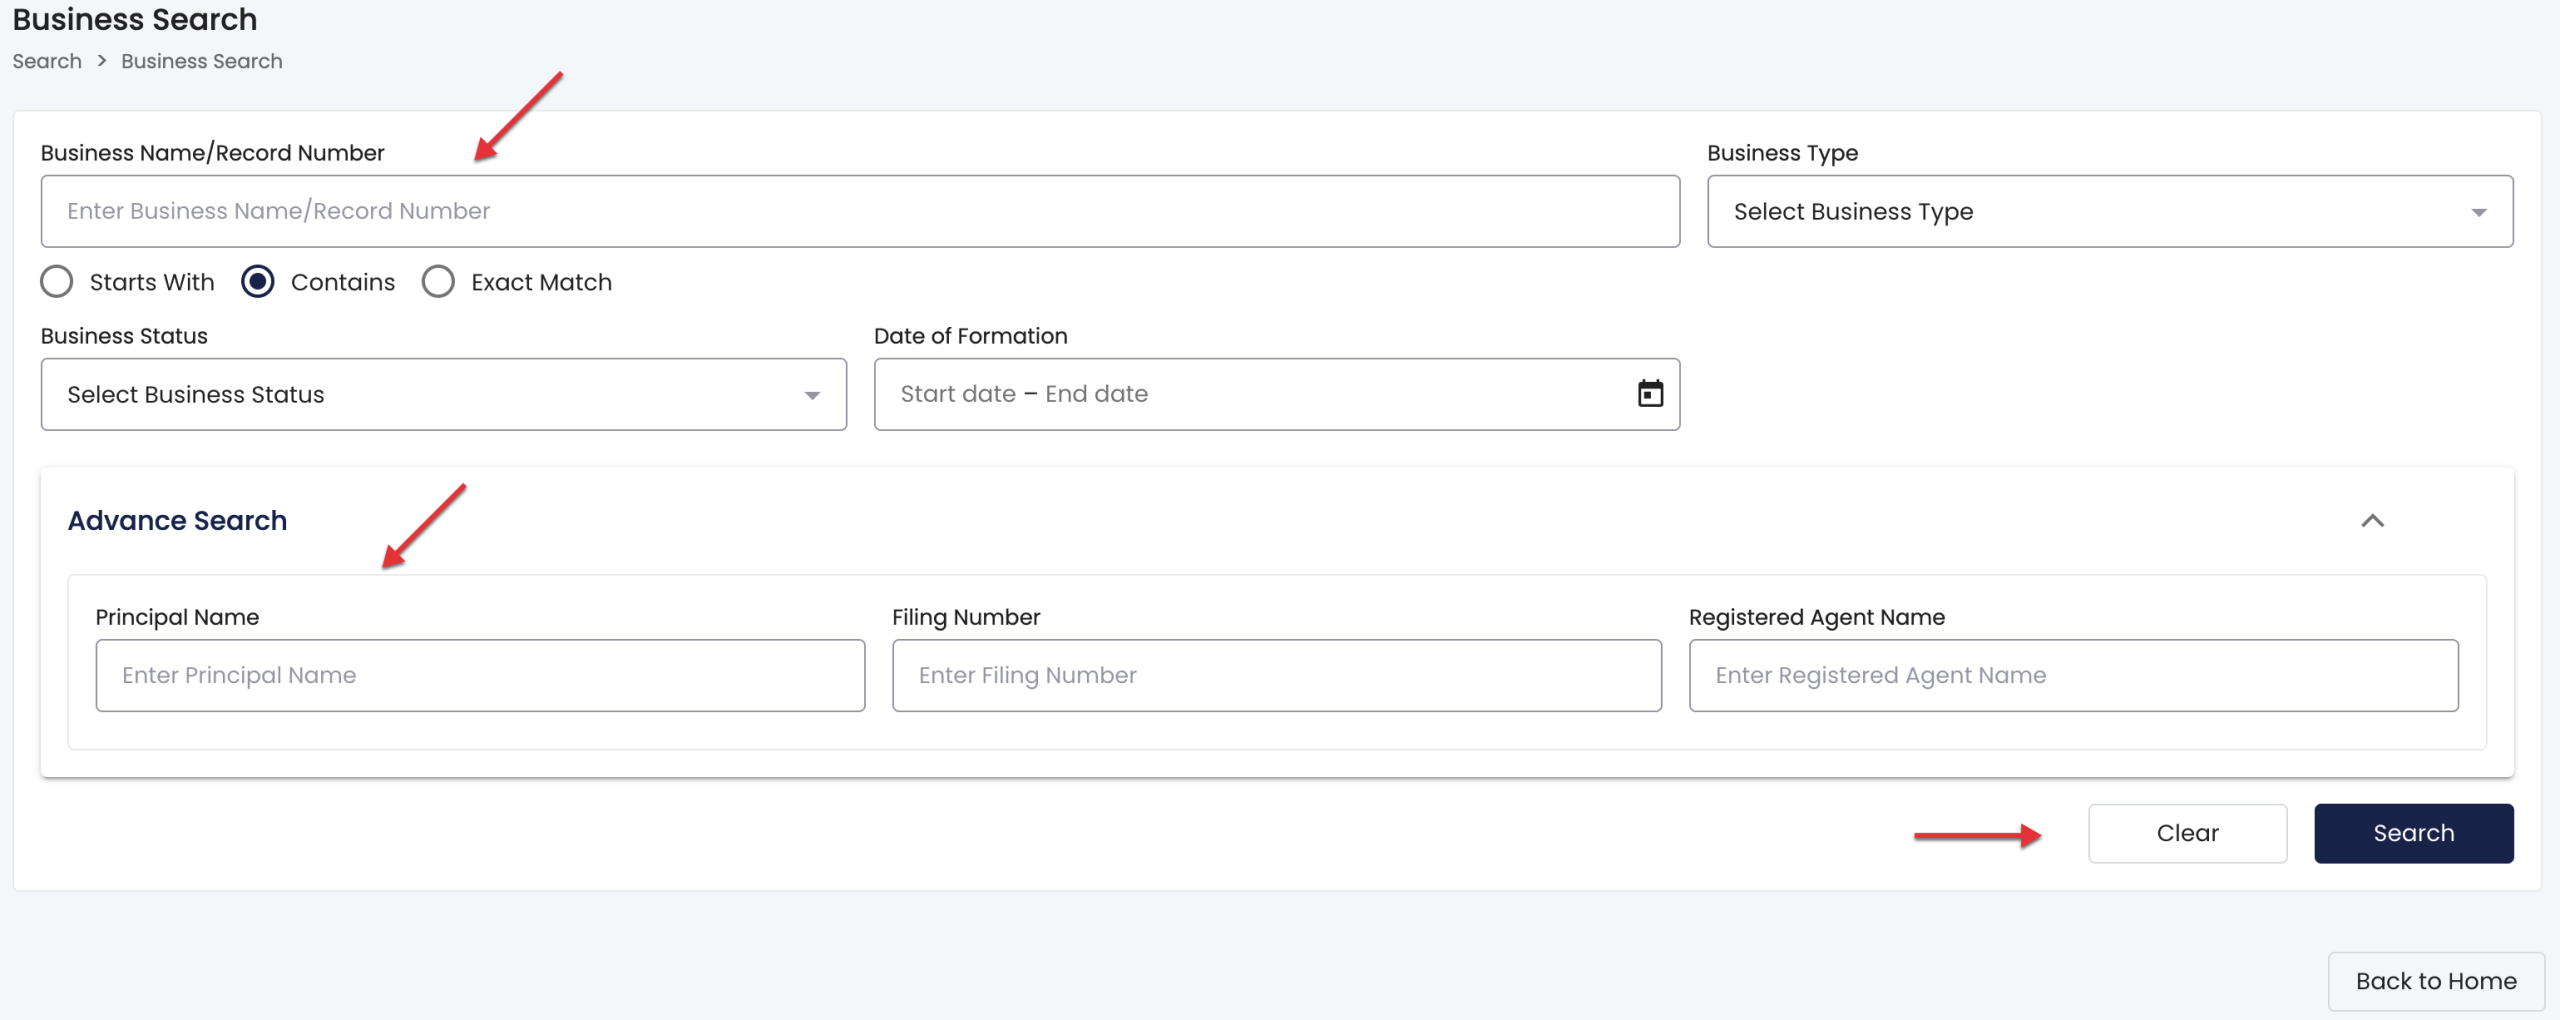The width and height of the screenshot is (2560, 1020).
Task: Click the breadcrumb separator arrow
Action: coord(102,61)
